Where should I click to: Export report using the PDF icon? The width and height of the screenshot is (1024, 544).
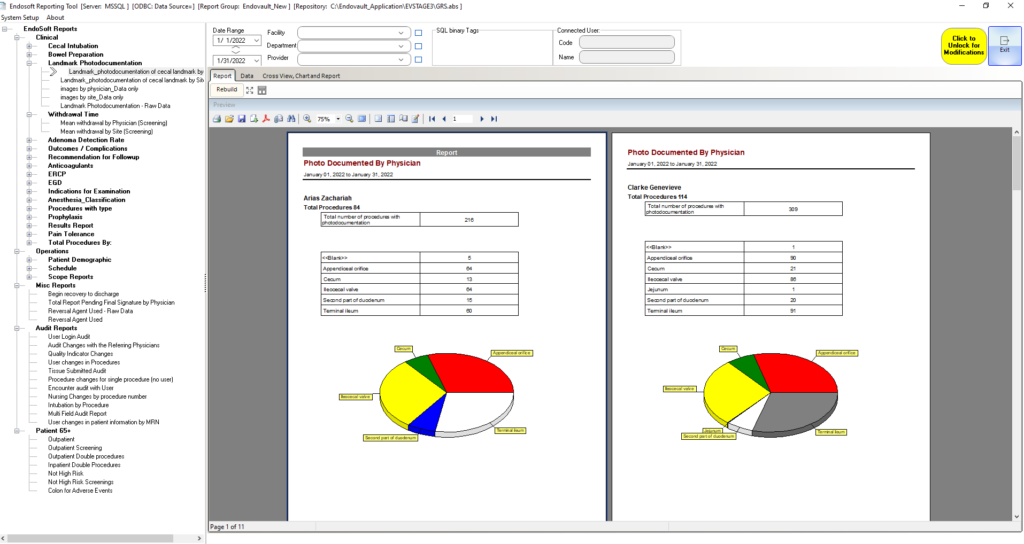pyautogui.click(x=266, y=119)
